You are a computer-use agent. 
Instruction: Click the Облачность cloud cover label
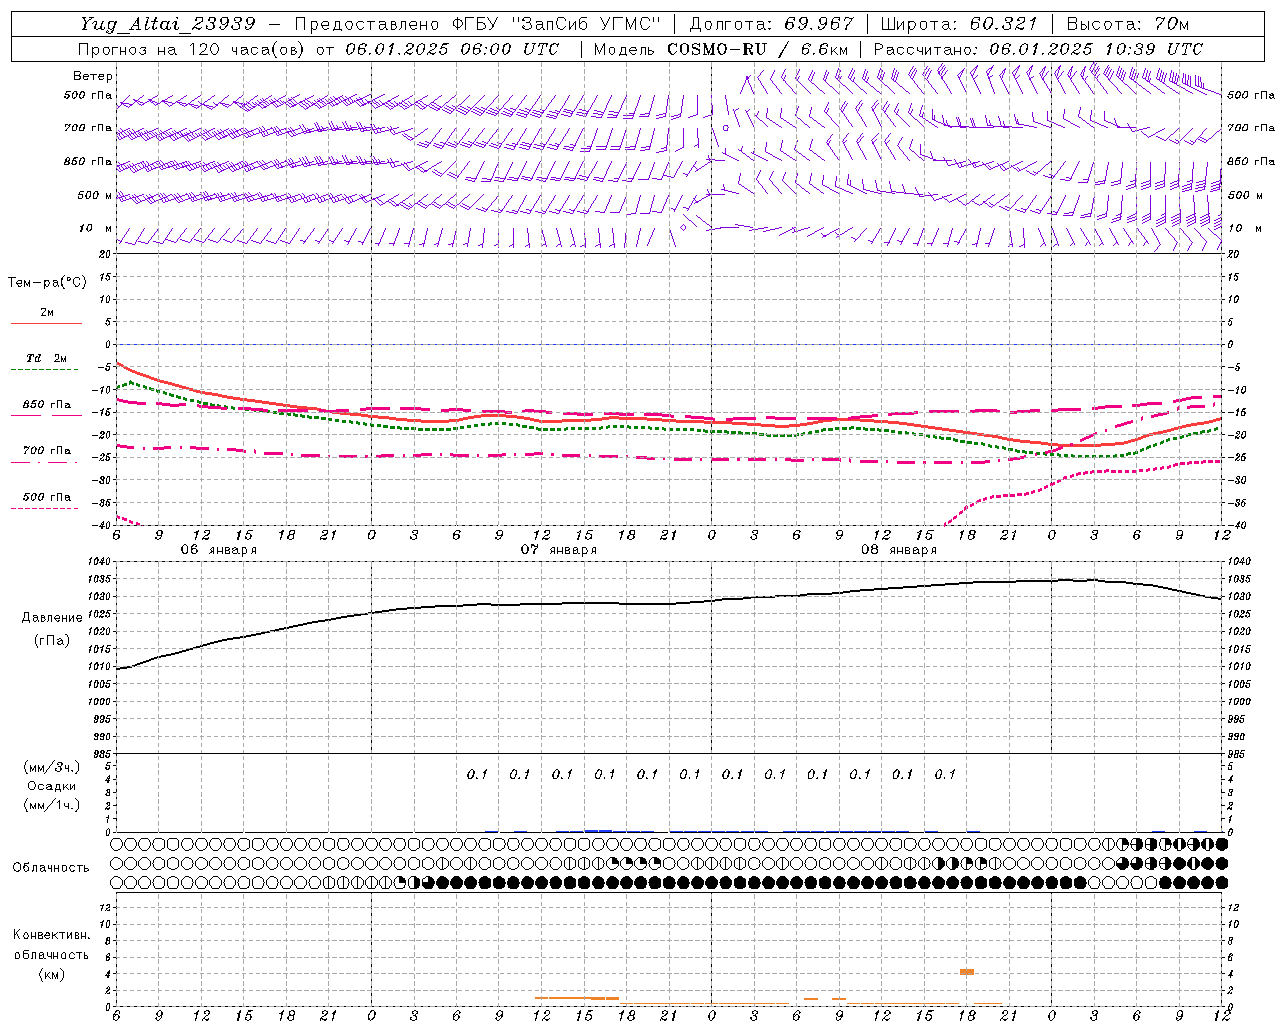pos(51,868)
